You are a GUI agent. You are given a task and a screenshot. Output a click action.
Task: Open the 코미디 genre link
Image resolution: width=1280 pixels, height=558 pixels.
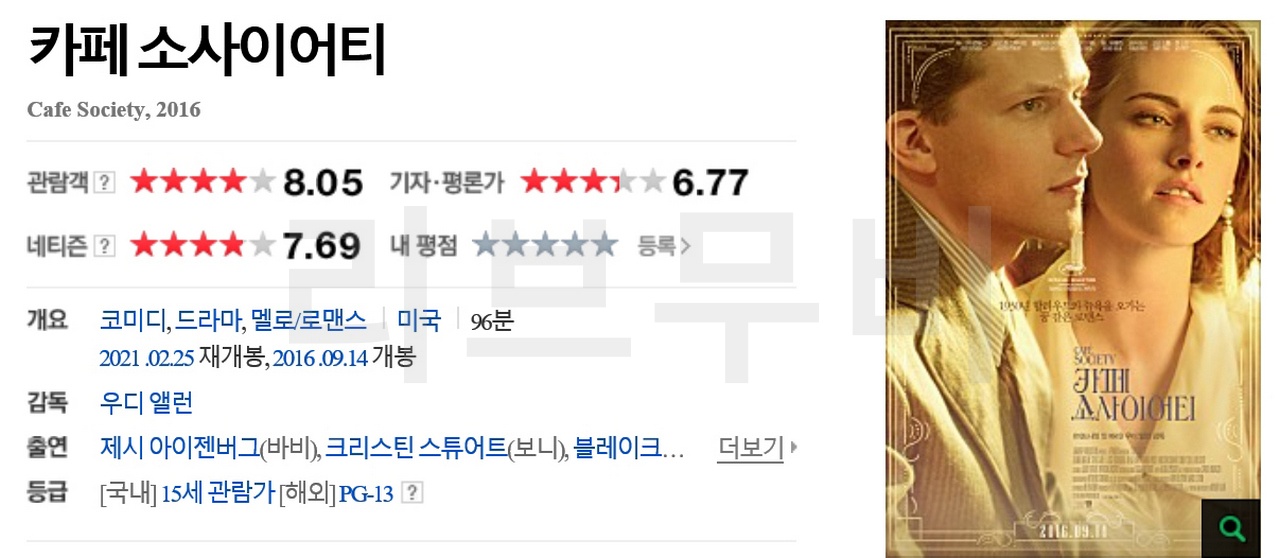[x=133, y=321]
